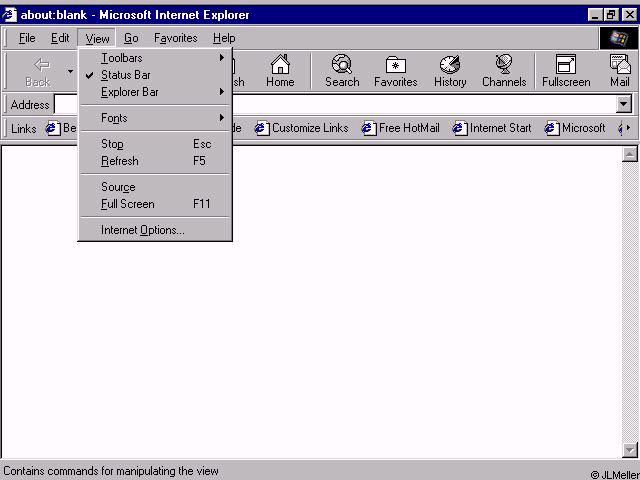Toggle the Status Bar menu option
The height and width of the screenshot is (480, 640).
coord(155,75)
